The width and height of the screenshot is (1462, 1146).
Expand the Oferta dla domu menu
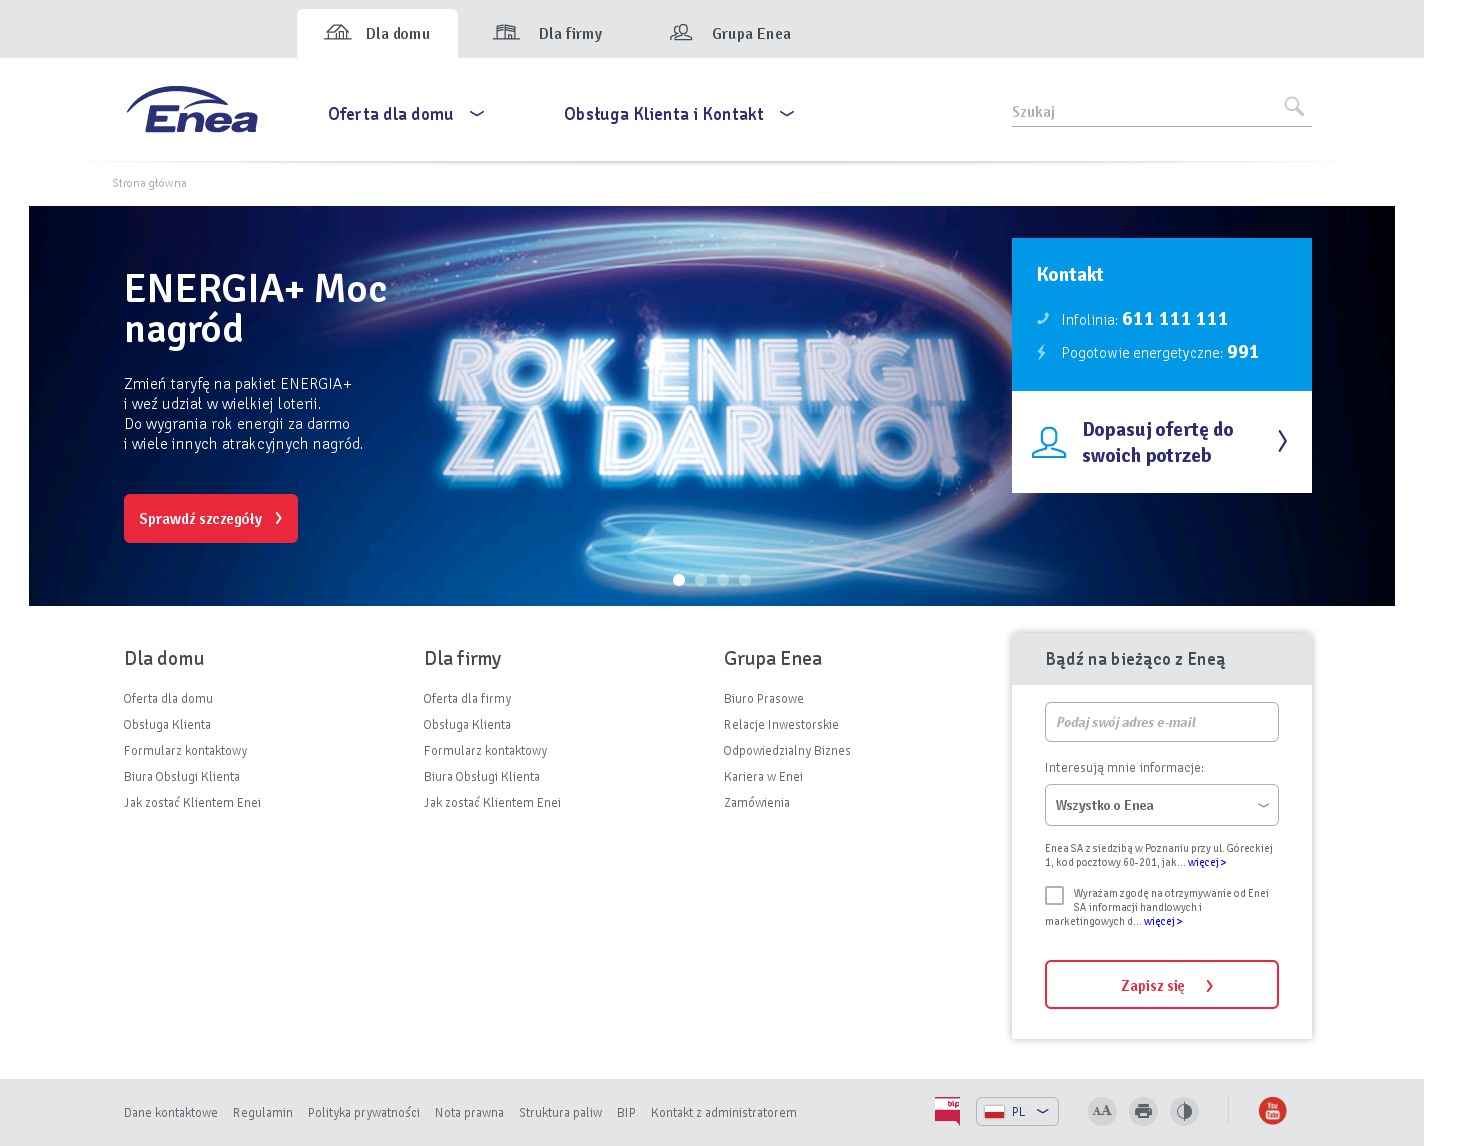point(406,114)
